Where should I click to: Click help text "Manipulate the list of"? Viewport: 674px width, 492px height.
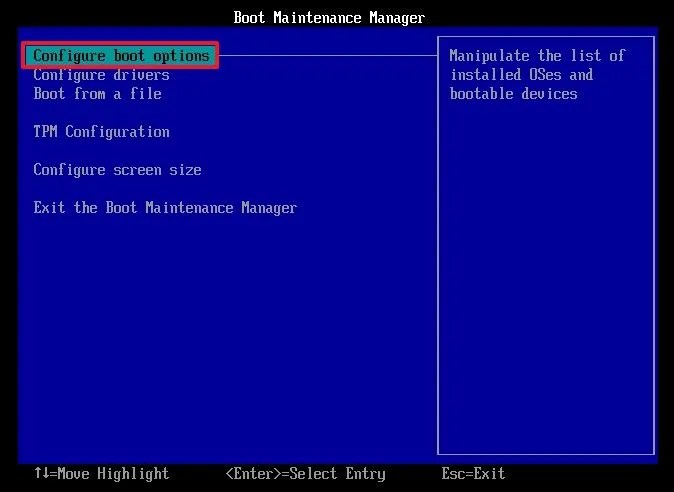537,55
